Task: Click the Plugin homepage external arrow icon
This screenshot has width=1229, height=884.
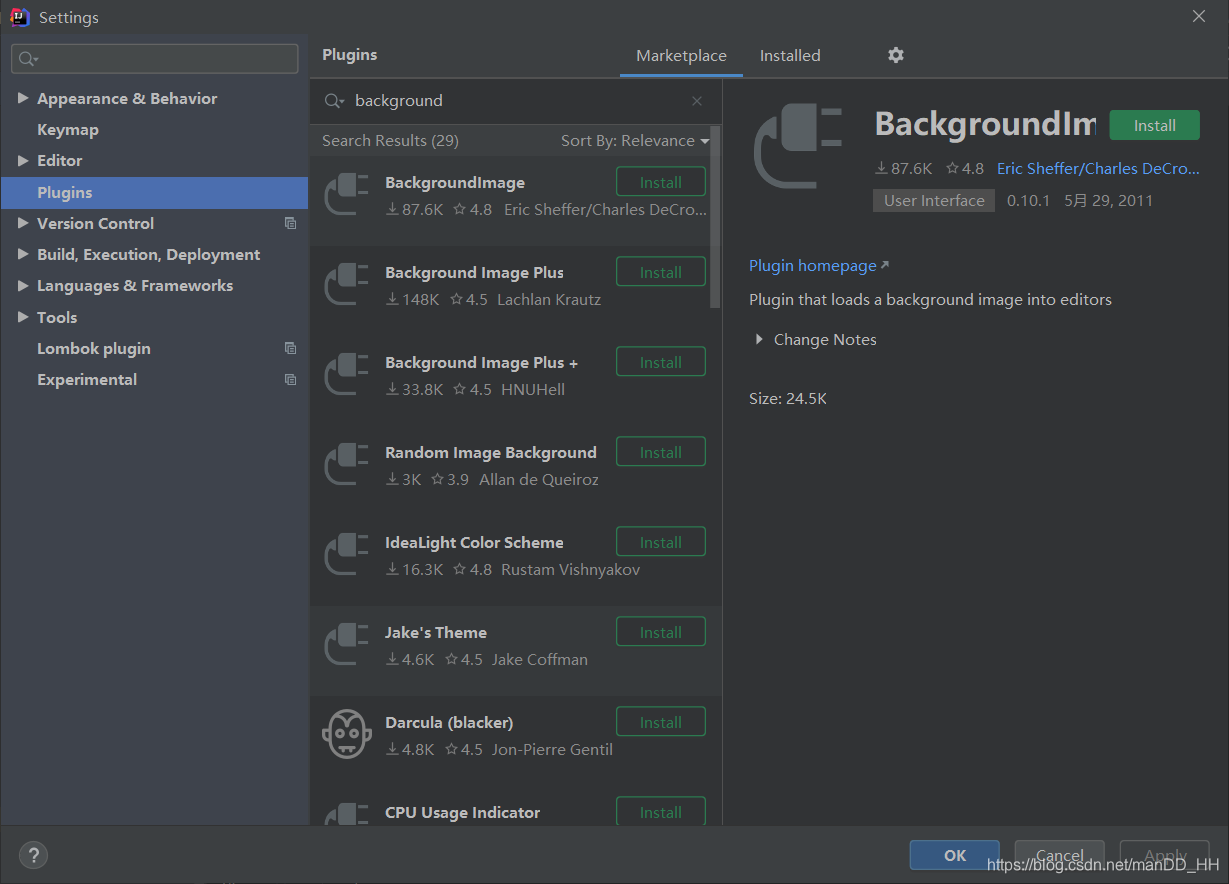Action: coord(884,265)
